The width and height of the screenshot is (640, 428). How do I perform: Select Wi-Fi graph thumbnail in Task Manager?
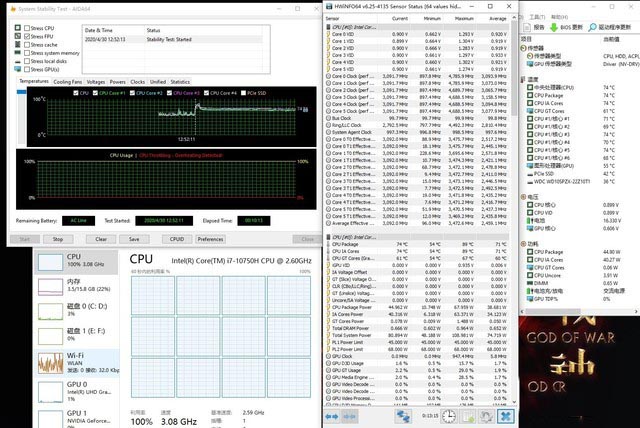(51, 364)
